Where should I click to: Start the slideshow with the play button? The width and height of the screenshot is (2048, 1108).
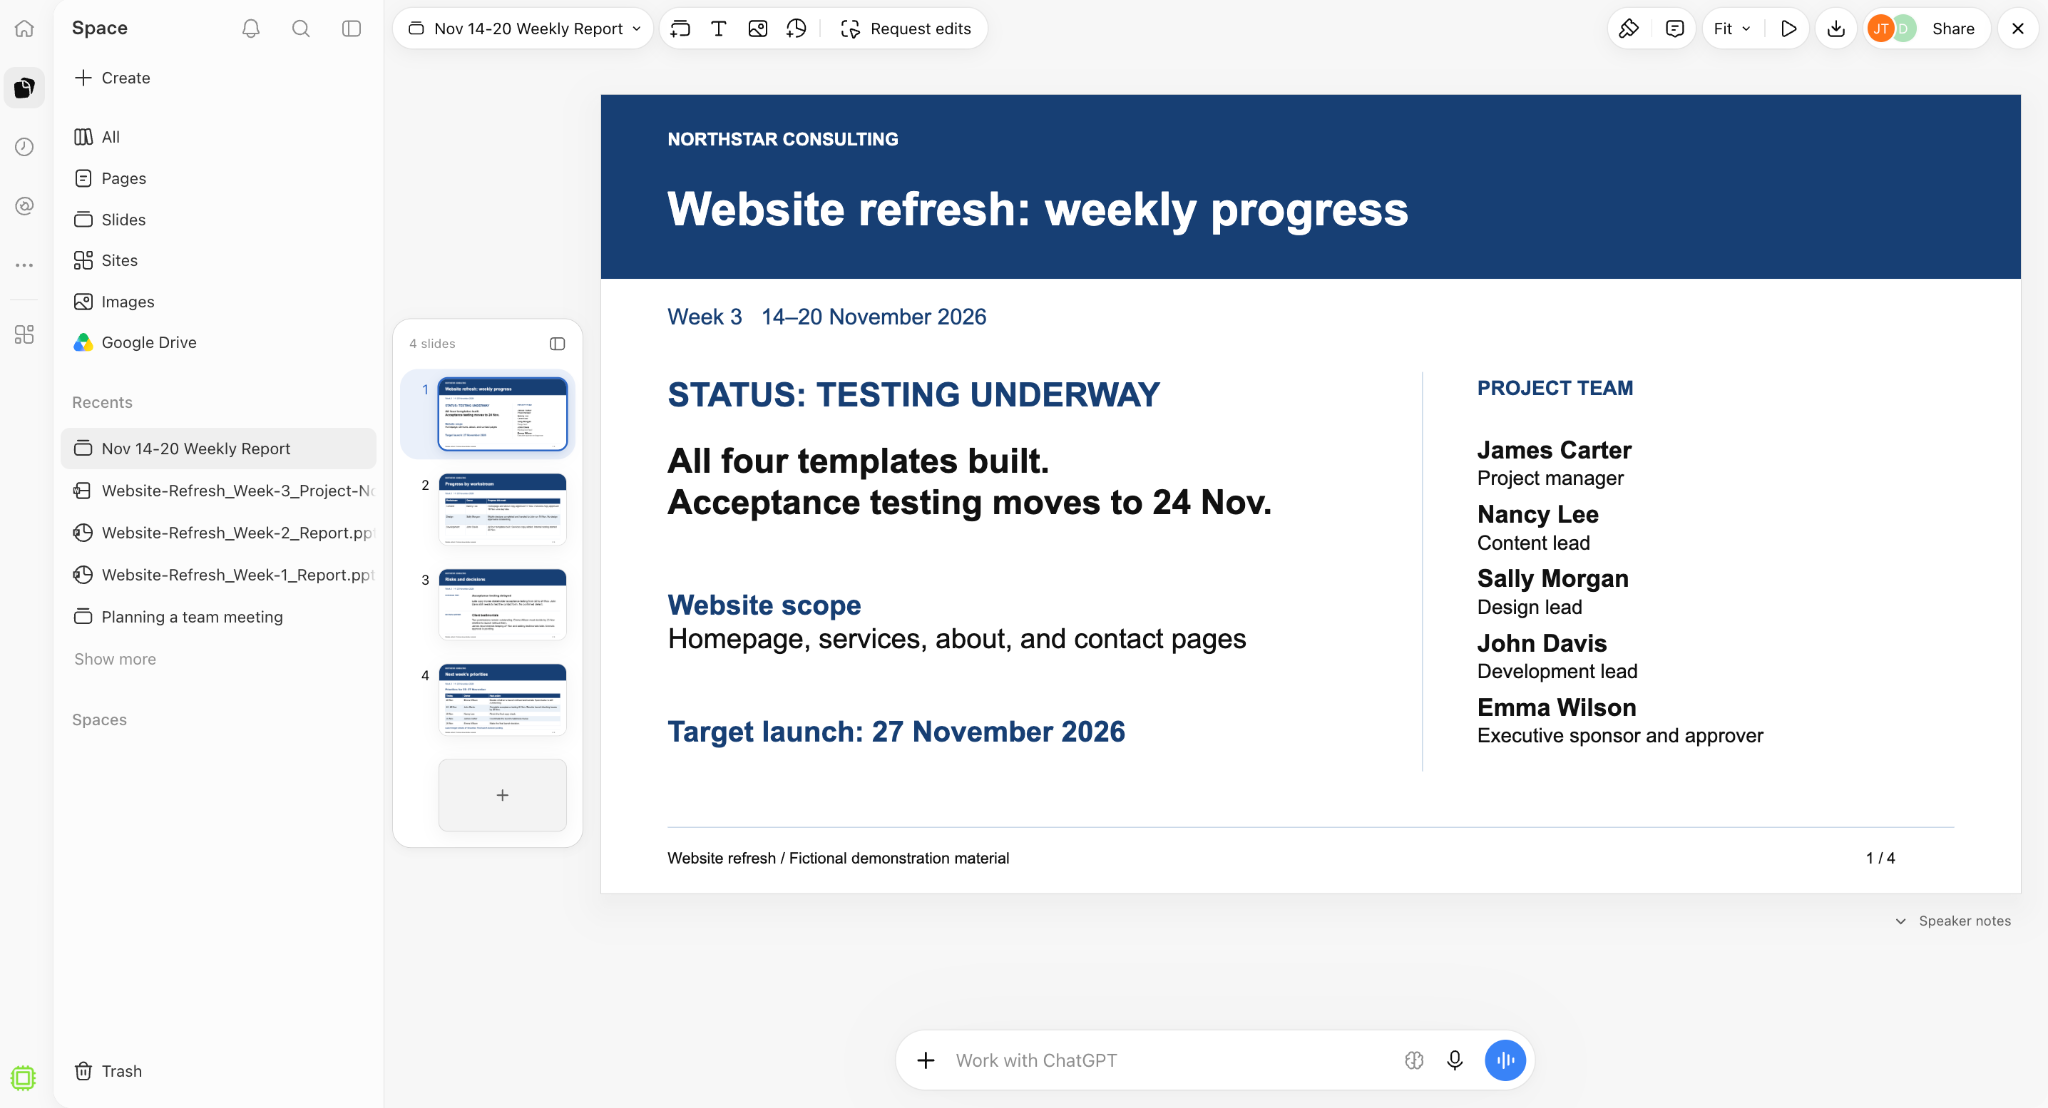(x=1789, y=29)
